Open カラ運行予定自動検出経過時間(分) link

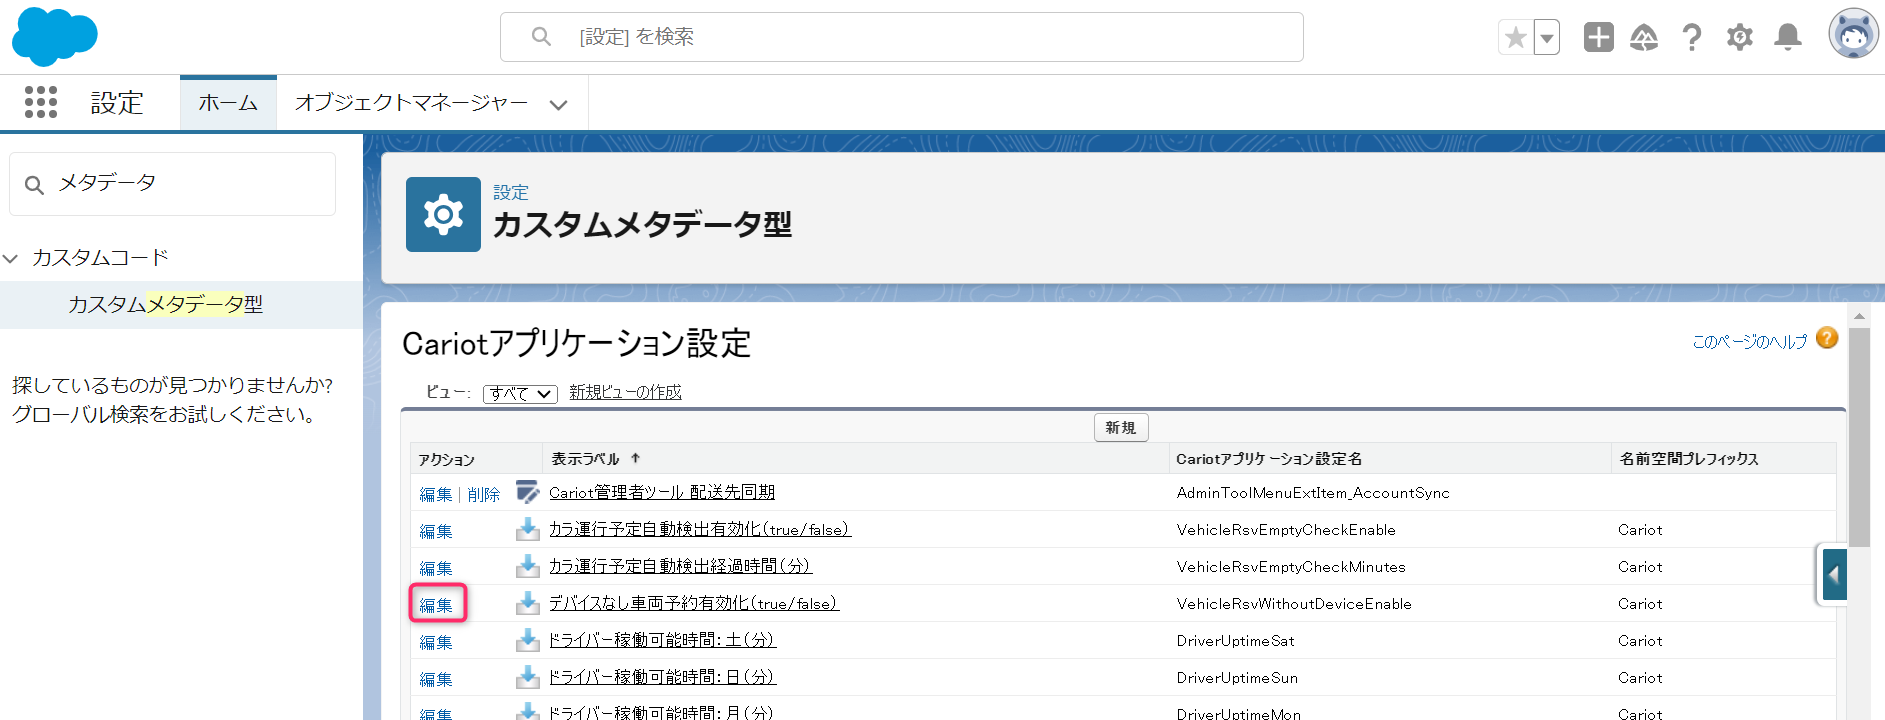[680, 566]
